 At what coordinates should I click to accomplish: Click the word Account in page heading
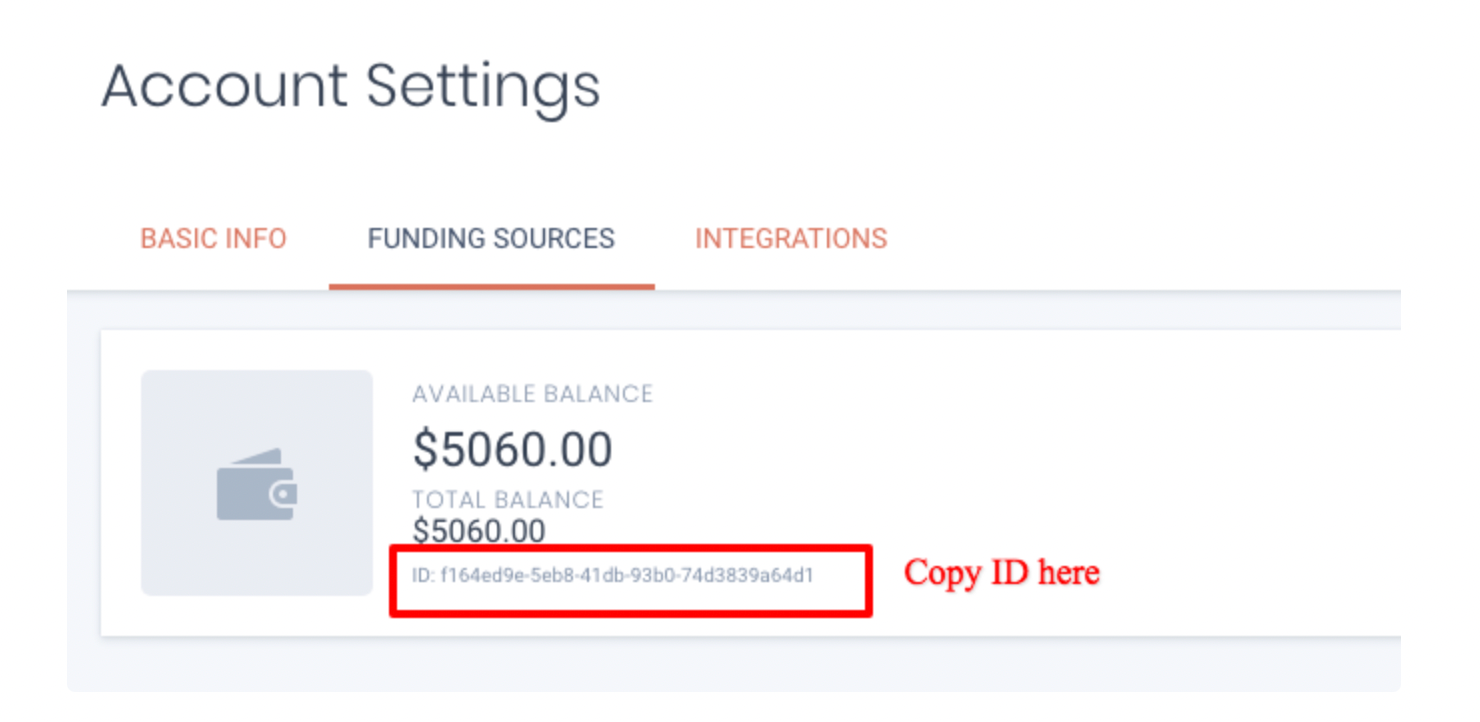[224, 86]
